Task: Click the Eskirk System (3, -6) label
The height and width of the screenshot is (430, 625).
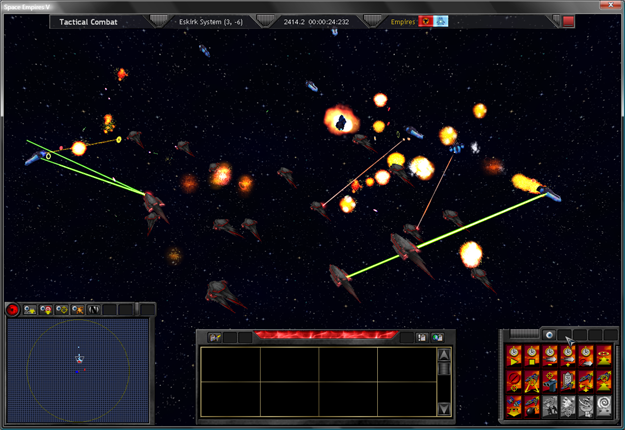Action: pos(211,22)
